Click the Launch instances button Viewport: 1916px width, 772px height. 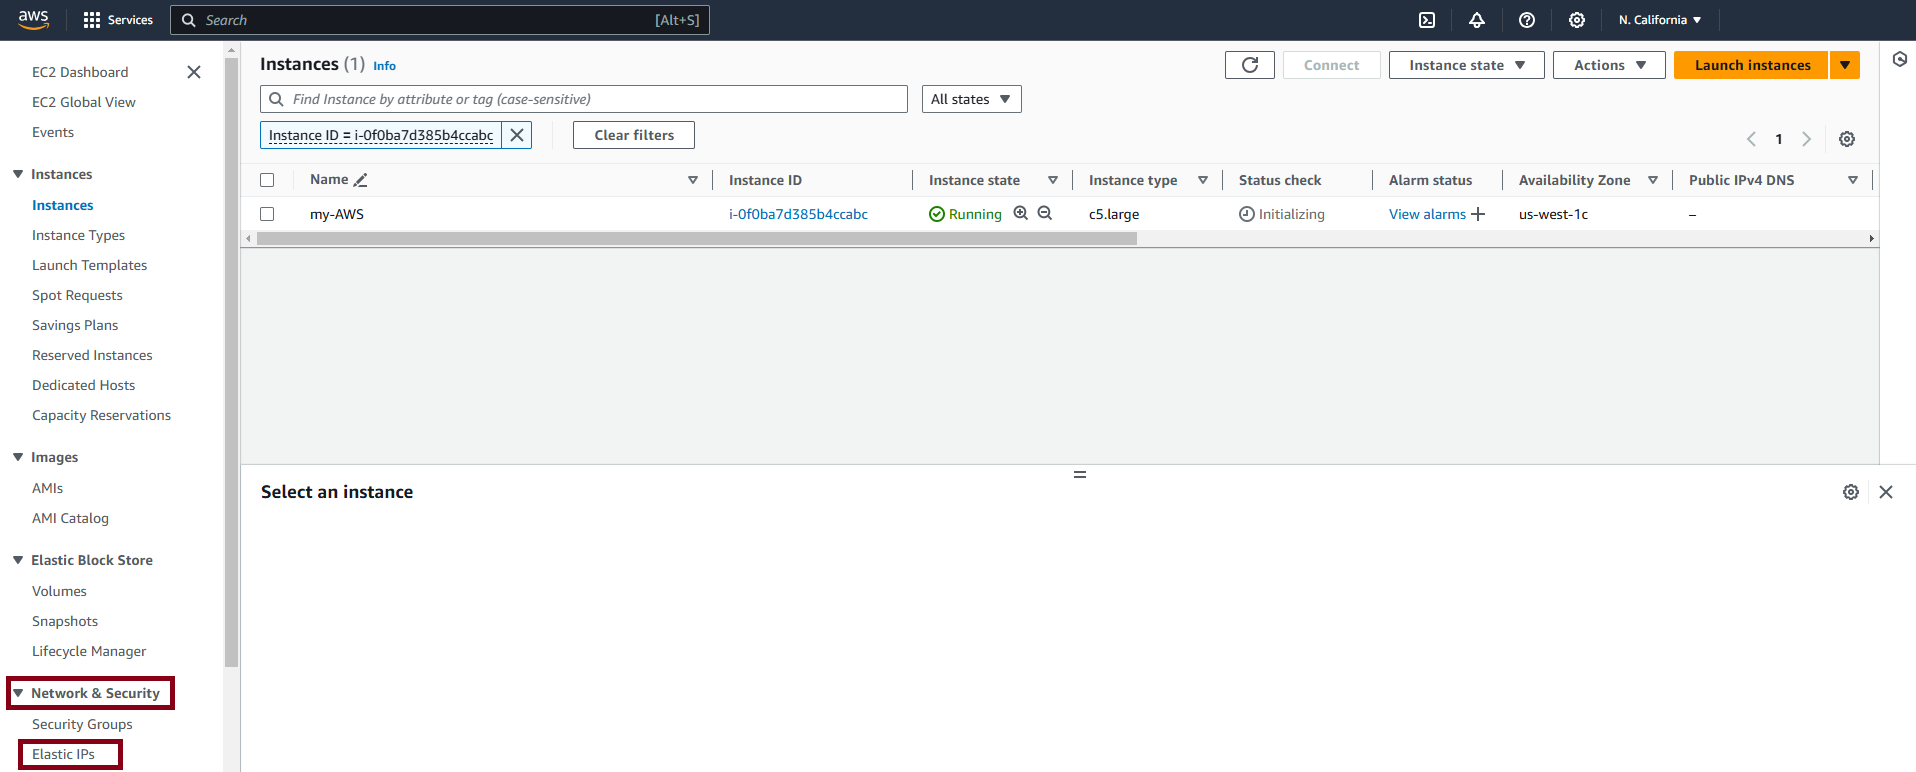point(1752,65)
